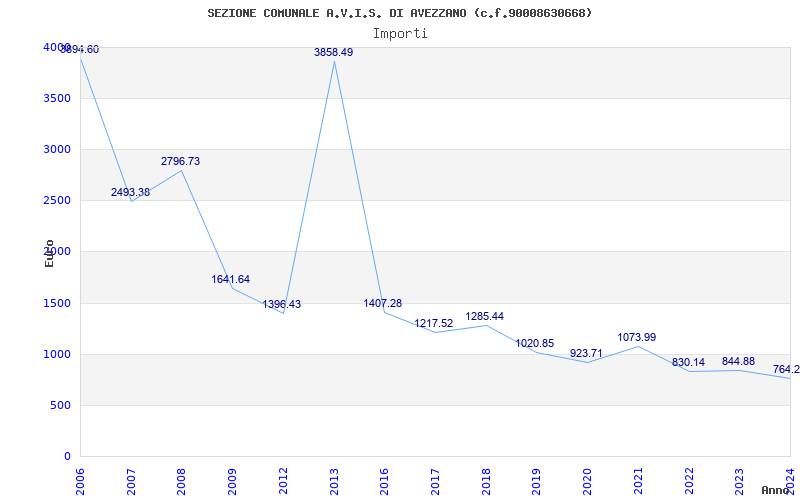Click the Euro y-axis label

point(49,253)
